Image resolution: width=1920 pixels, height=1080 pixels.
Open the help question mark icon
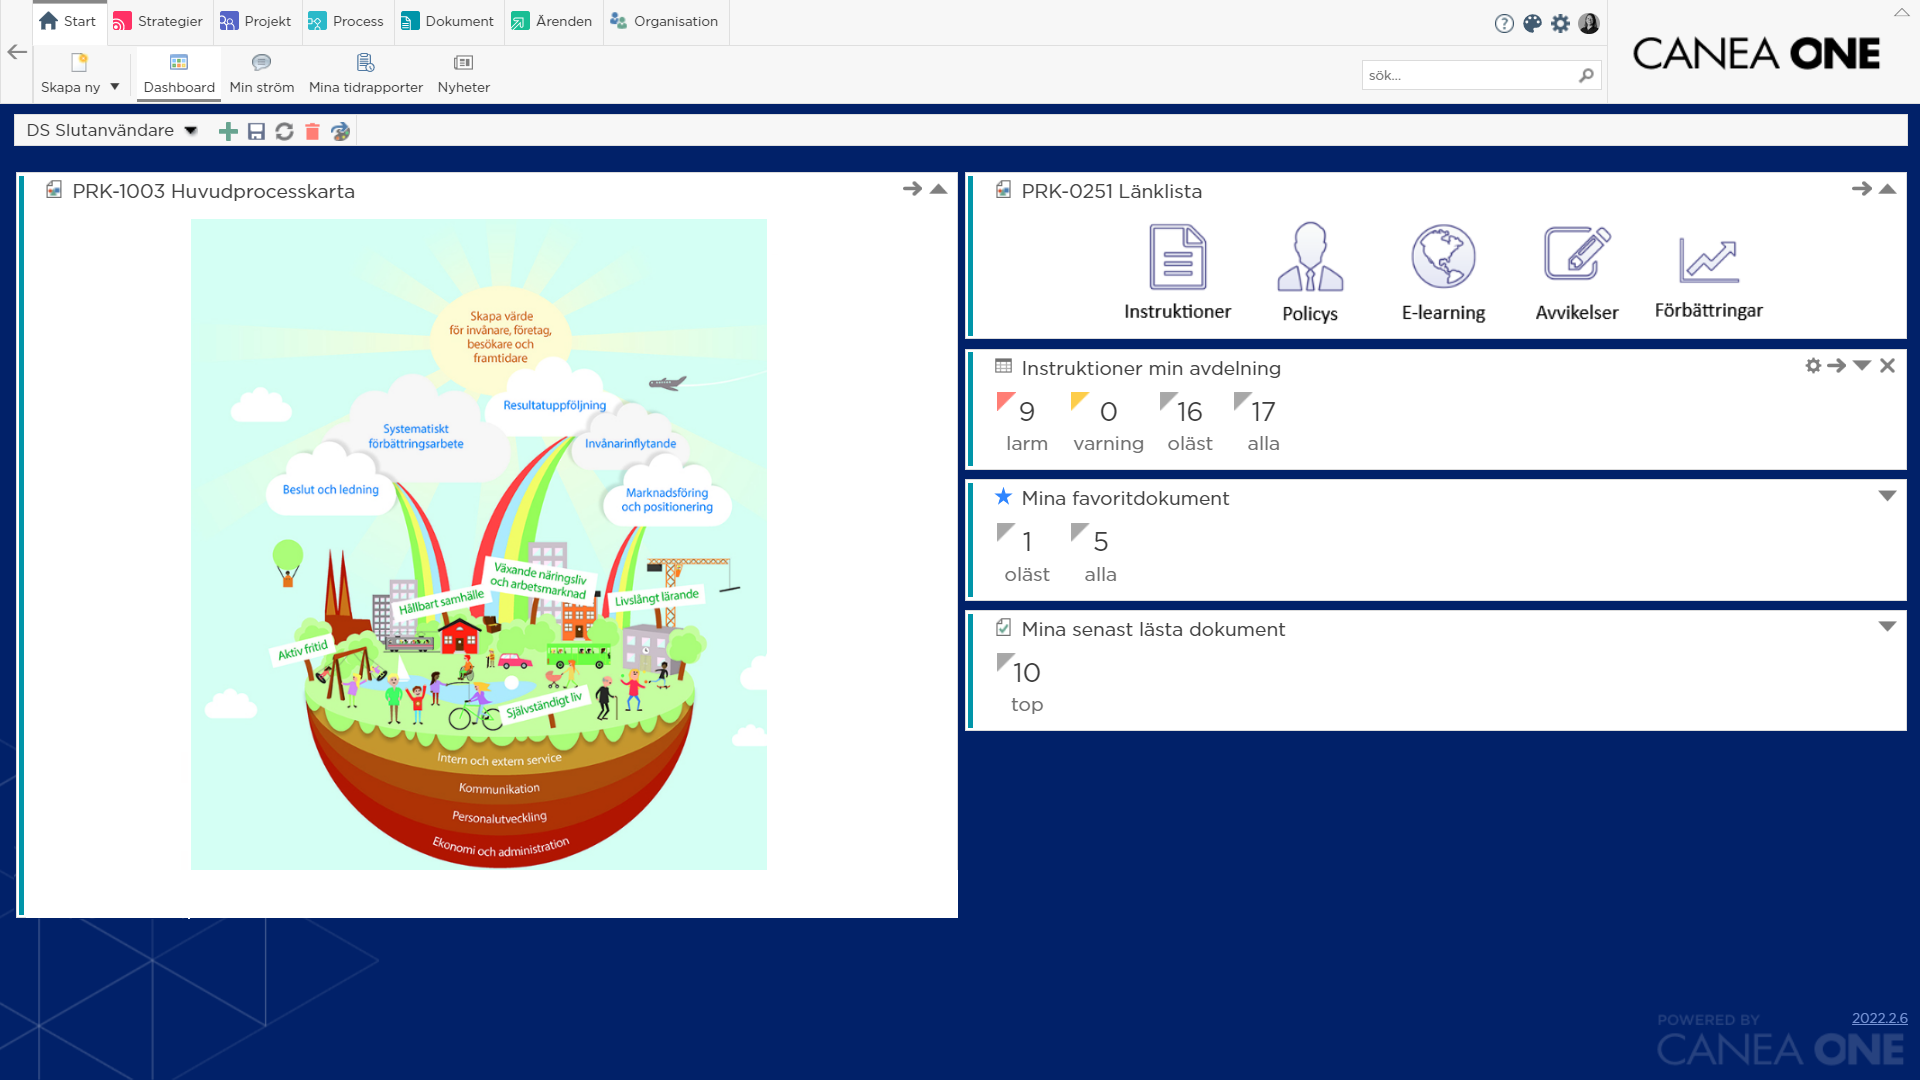pyautogui.click(x=1504, y=24)
